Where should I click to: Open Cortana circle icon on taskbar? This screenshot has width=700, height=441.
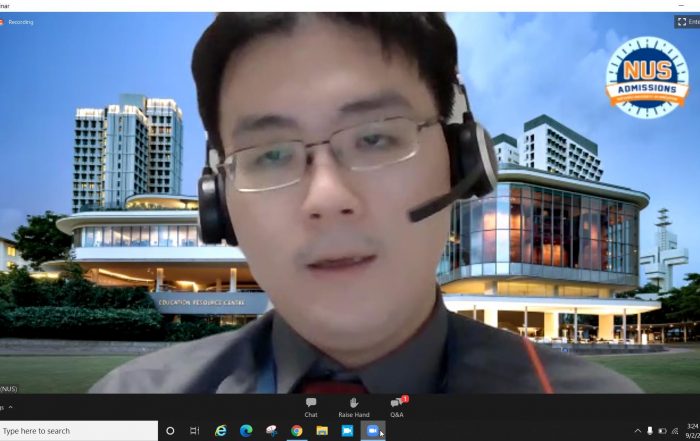tap(170, 431)
